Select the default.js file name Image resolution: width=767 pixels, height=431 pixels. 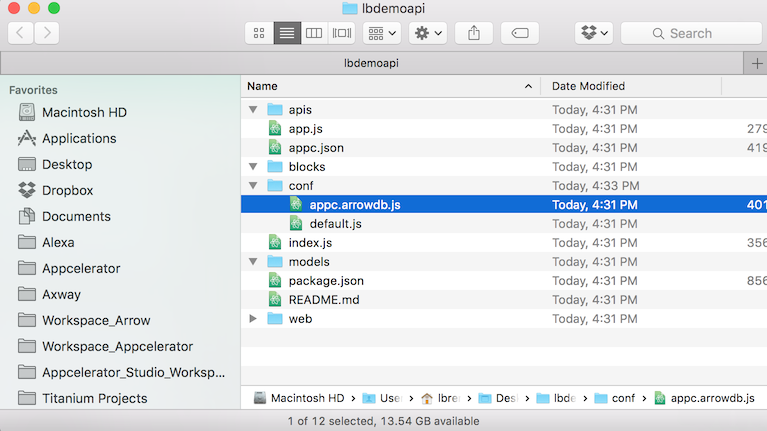336,224
